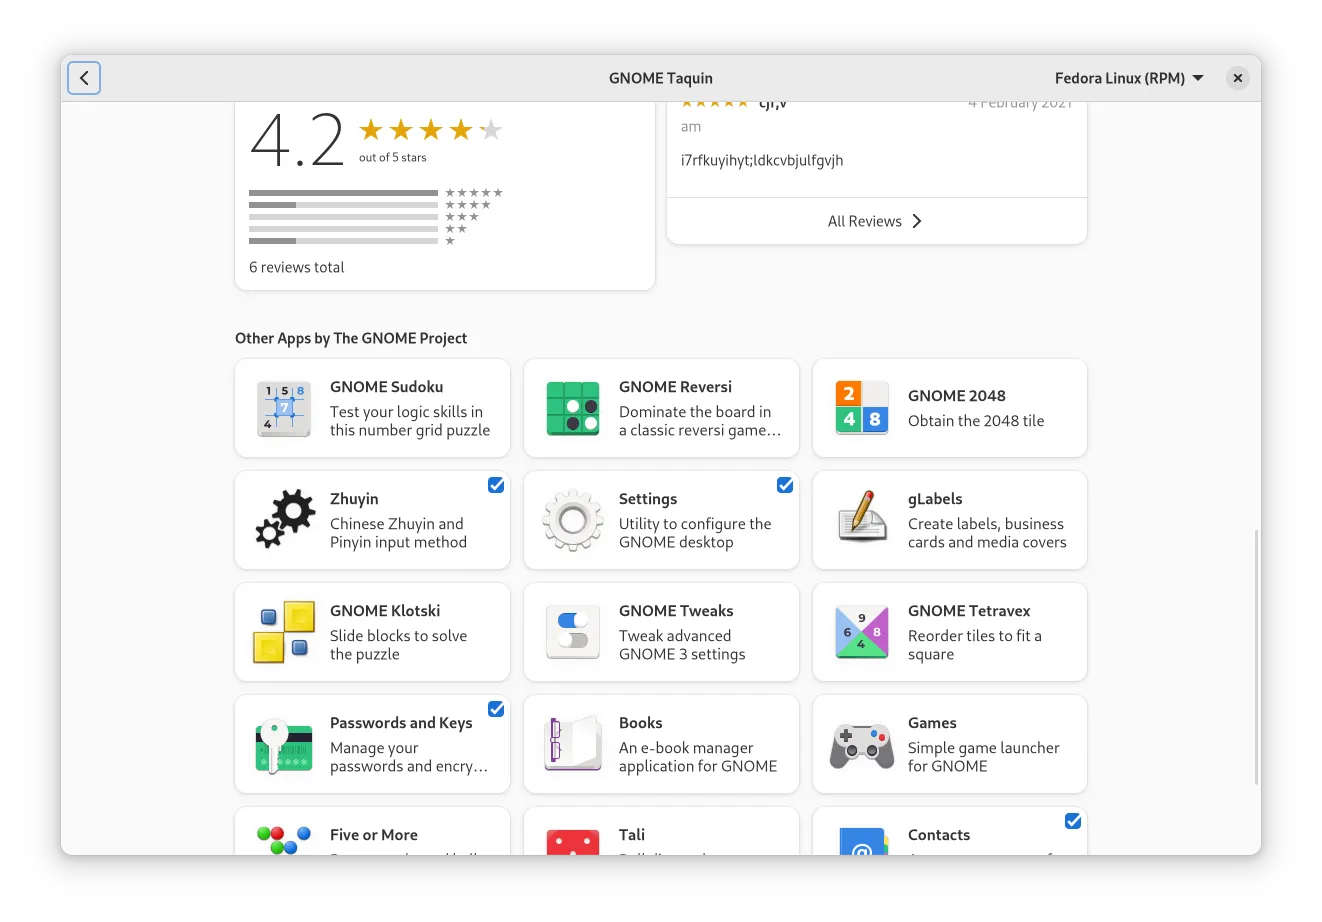Click the GNOME Sudoku app icon
This screenshot has height=922, width=1322.
click(284, 409)
